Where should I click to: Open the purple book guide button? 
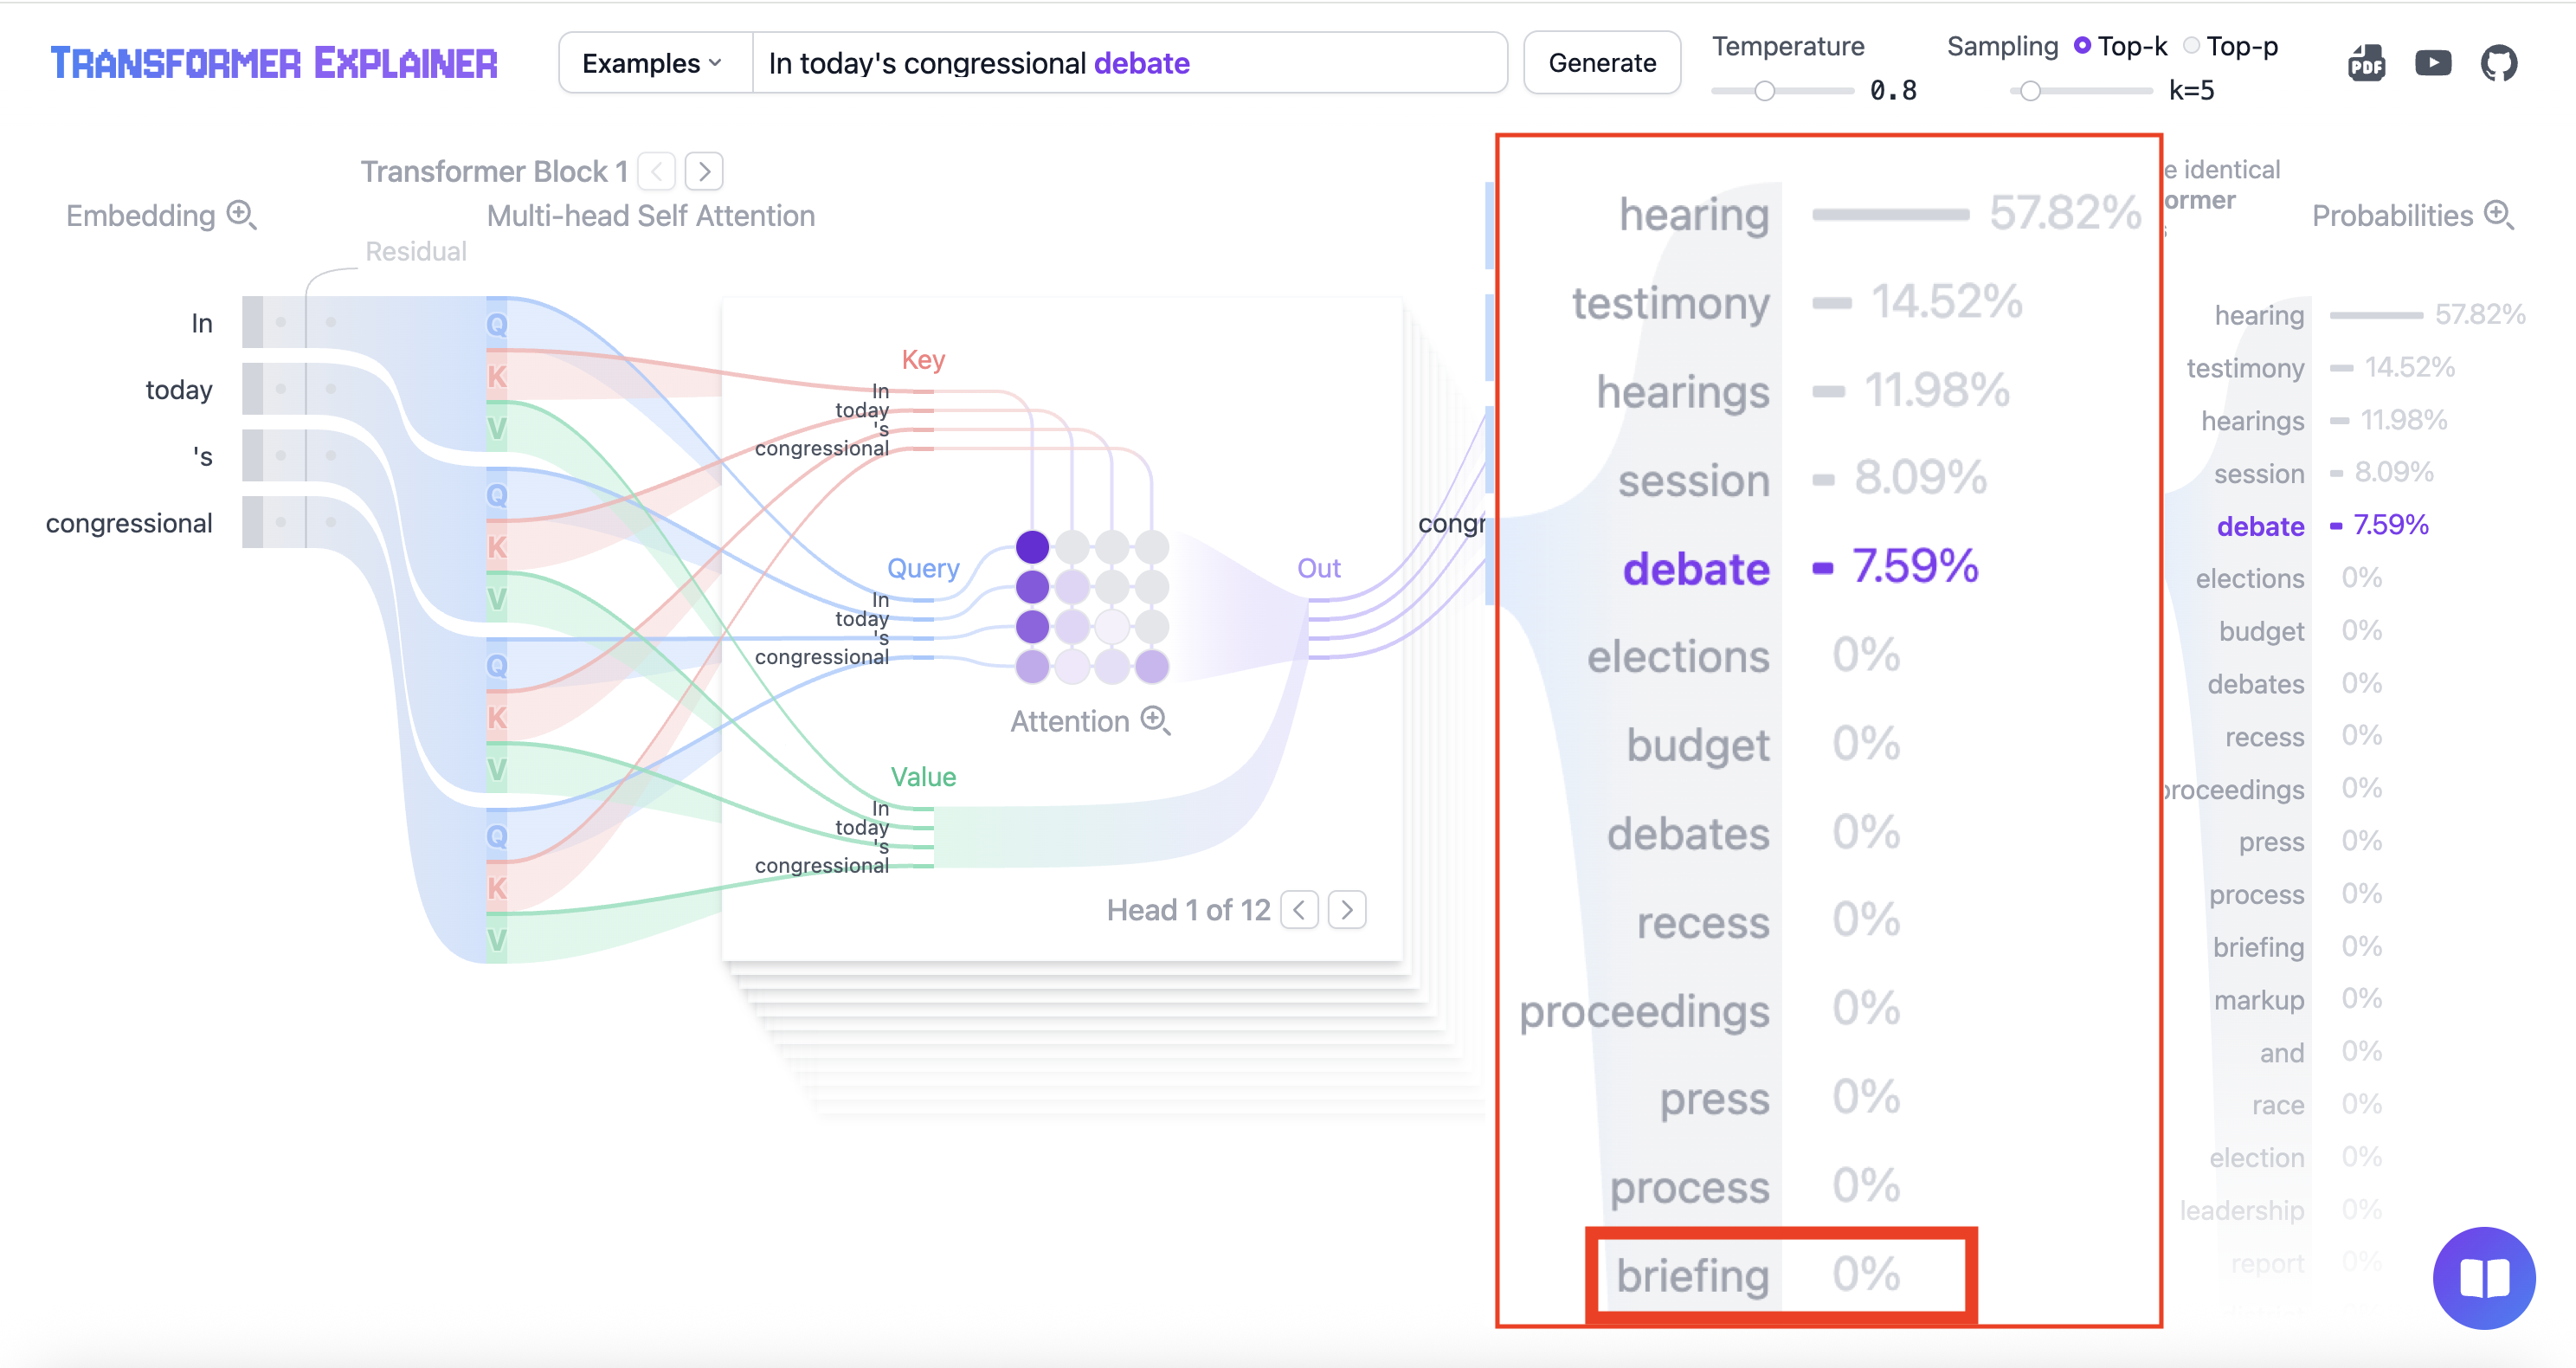coord(2483,1277)
